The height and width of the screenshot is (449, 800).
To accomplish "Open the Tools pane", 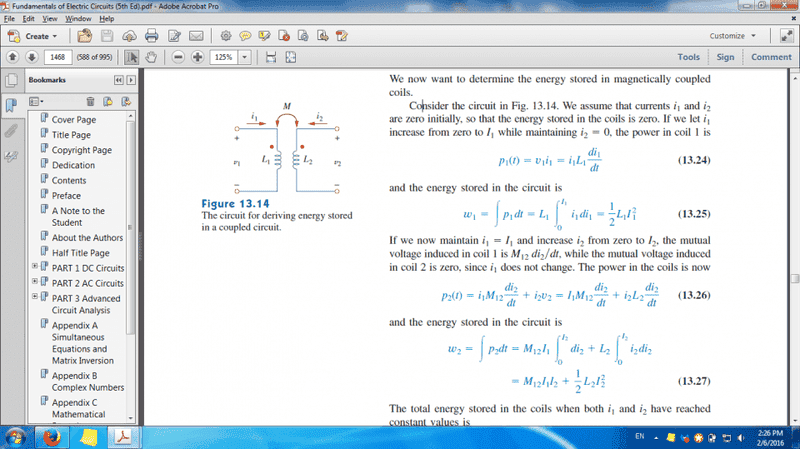I will 688,58.
